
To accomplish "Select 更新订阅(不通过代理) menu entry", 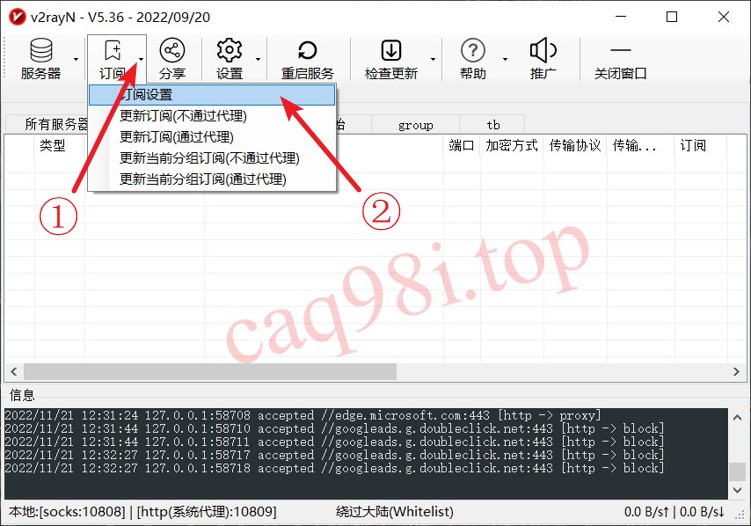I will tap(212, 116).
